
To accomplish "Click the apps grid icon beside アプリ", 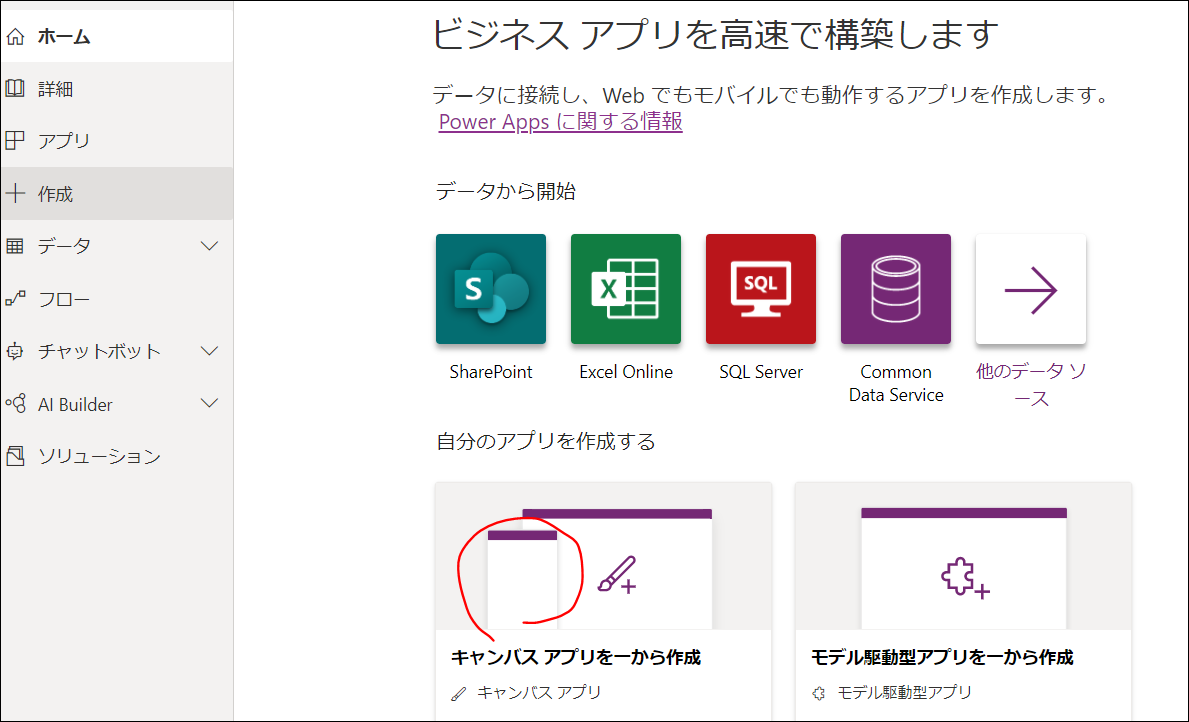I will coord(15,141).
